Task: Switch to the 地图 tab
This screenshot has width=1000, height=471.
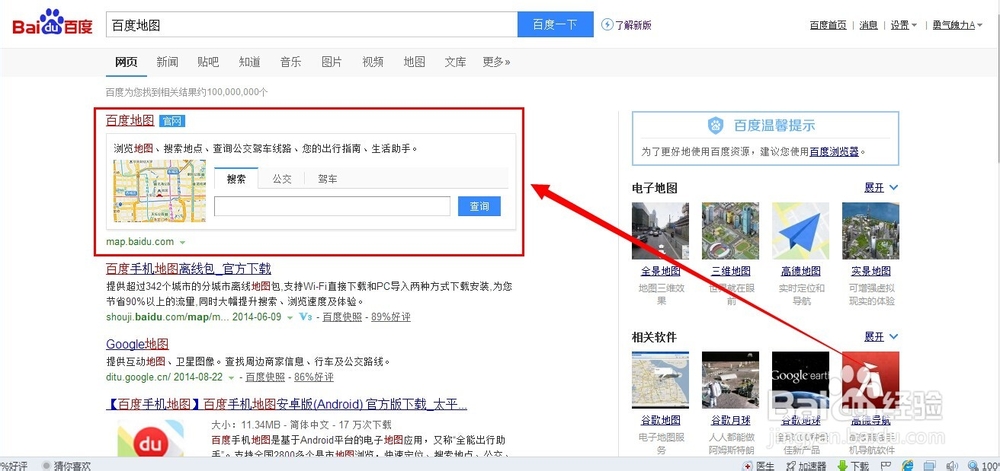Action: [414, 62]
